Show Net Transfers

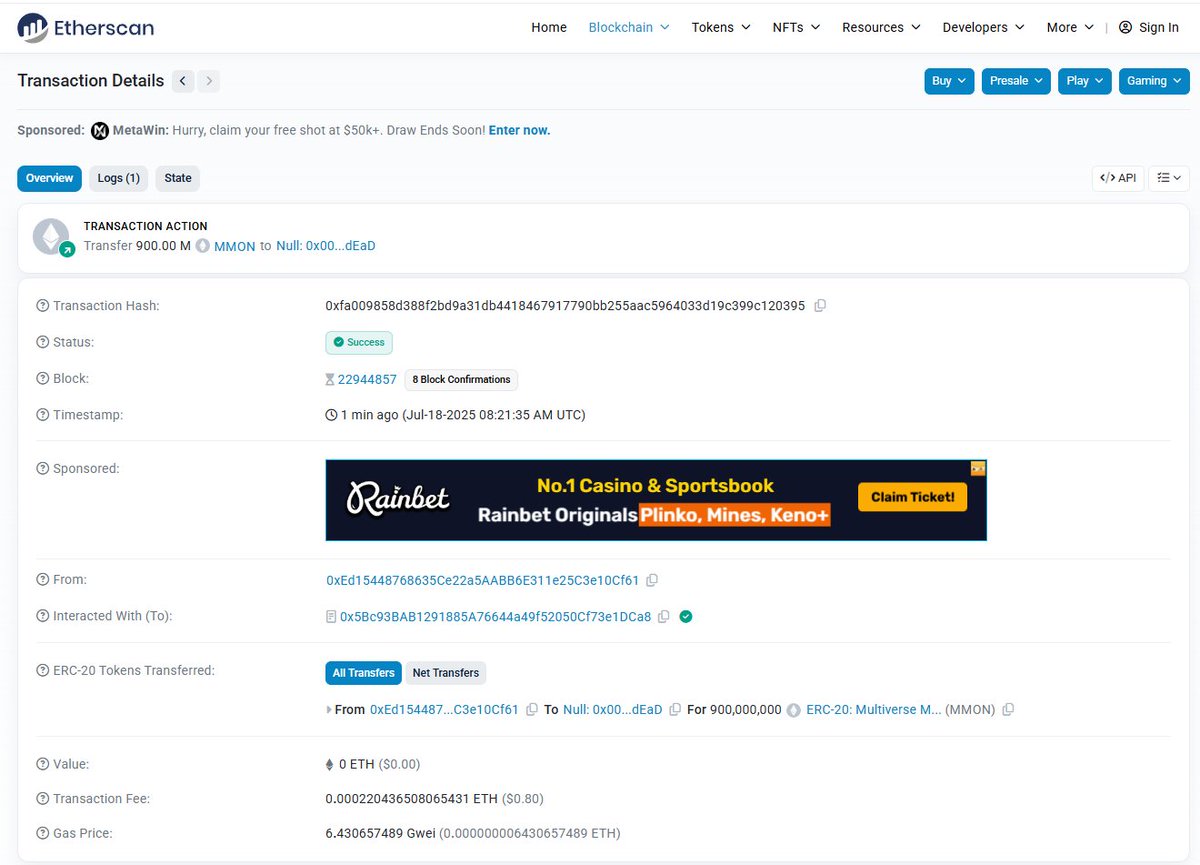coord(446,673)
